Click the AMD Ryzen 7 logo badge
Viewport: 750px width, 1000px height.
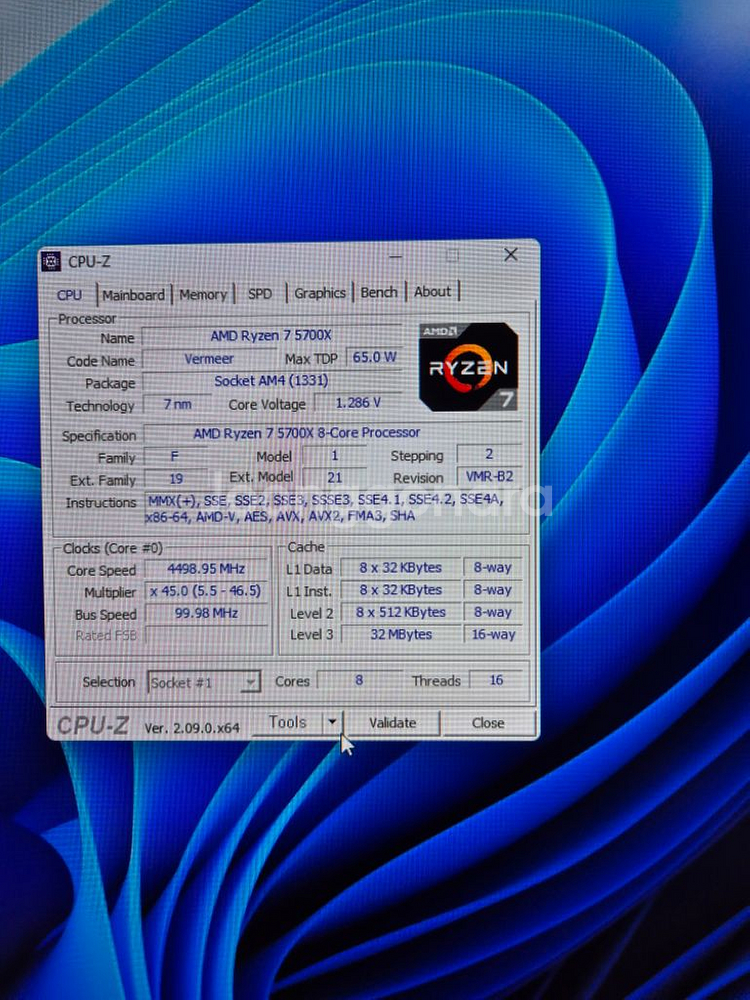(x=468, y=367)
